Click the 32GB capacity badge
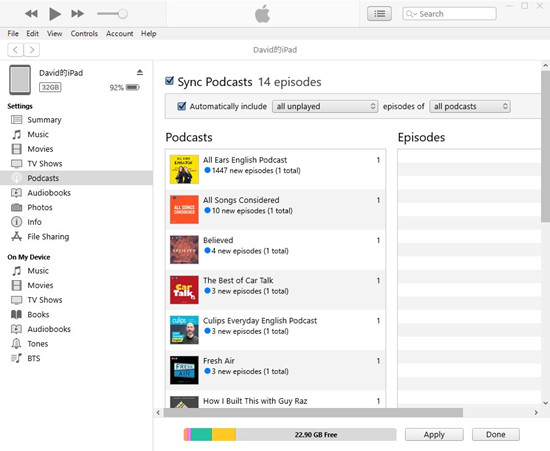Image resolution: width=550 pixels, height=451 pixels. pos(50,87)
